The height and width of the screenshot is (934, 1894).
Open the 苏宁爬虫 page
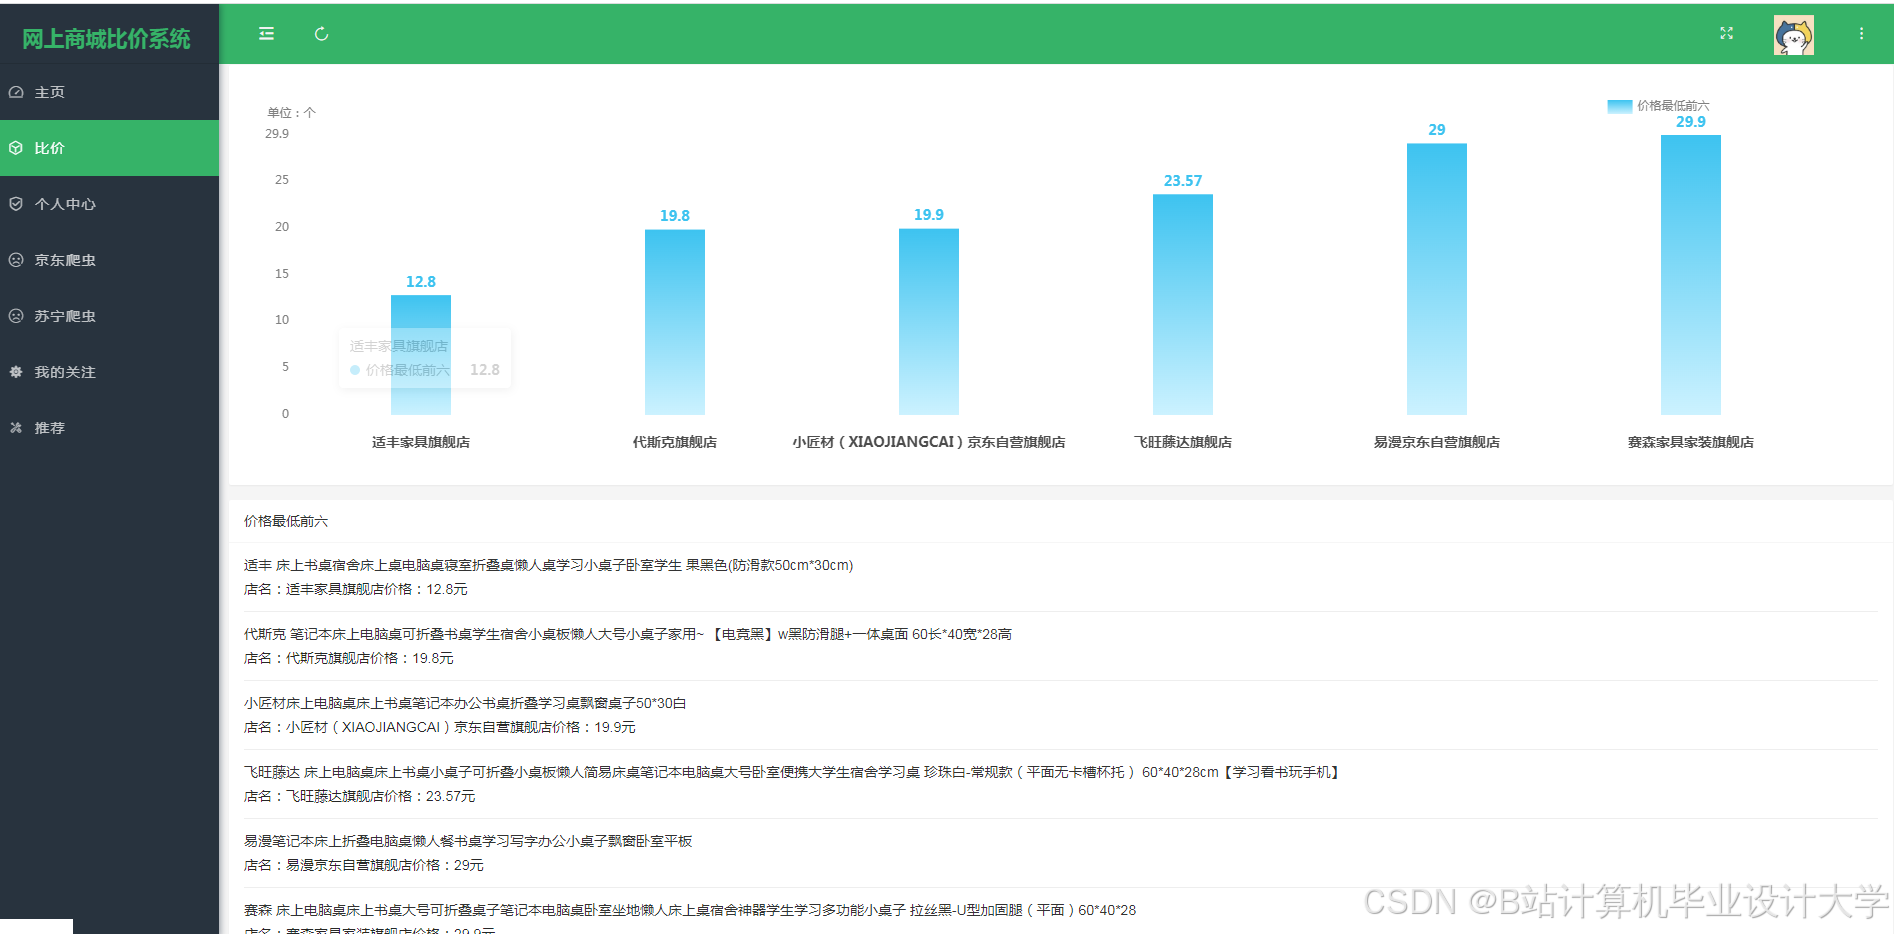109,316
